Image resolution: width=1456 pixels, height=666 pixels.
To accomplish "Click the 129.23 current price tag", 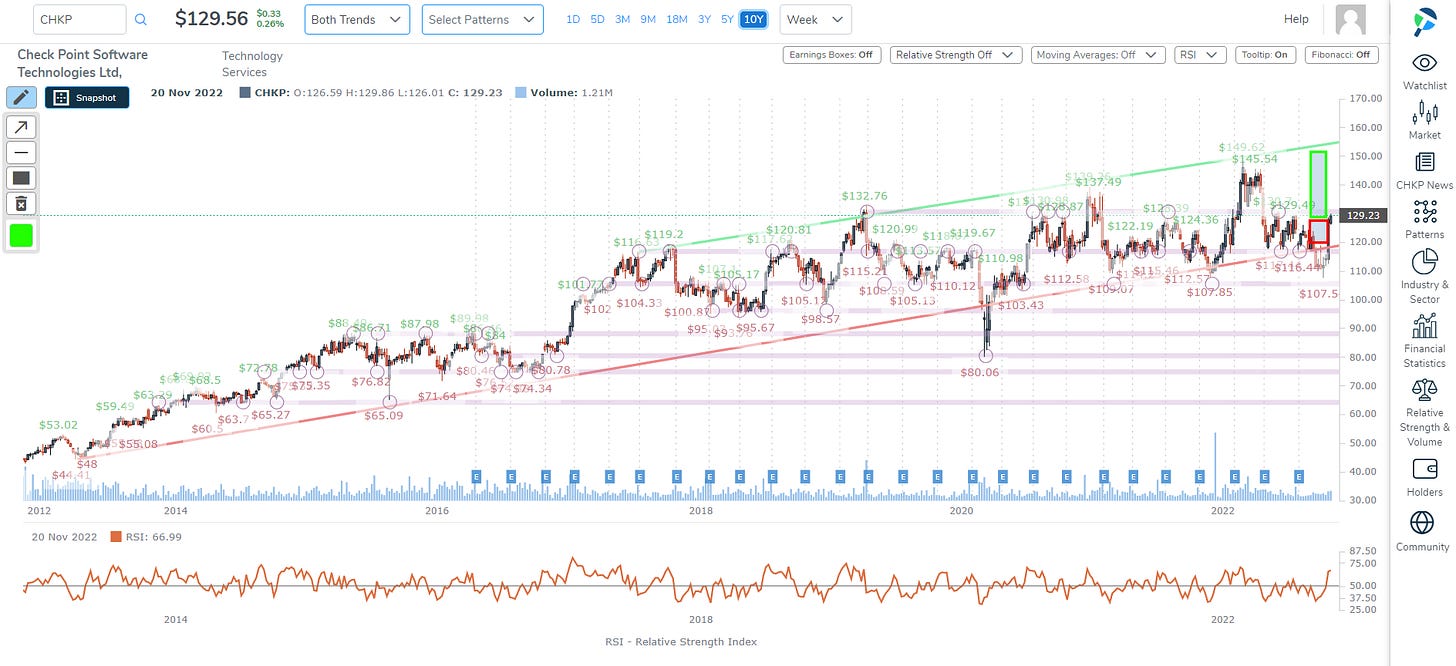I will (x=1364, y=215).
